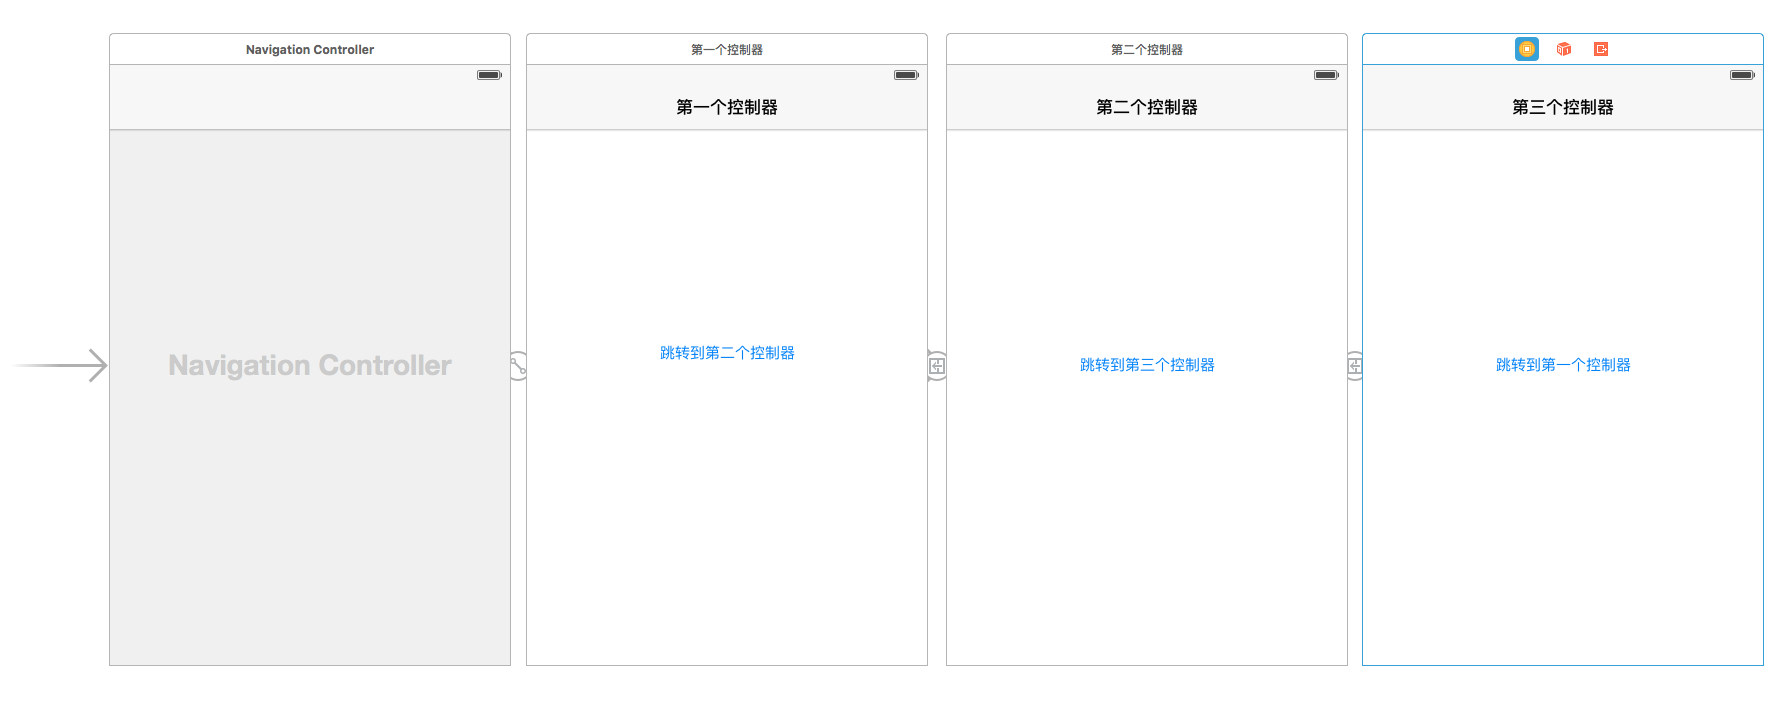Viewport: 1791px width, 701px height.
Task: Select show segue between first and second controllers
Action: point(937,365)
